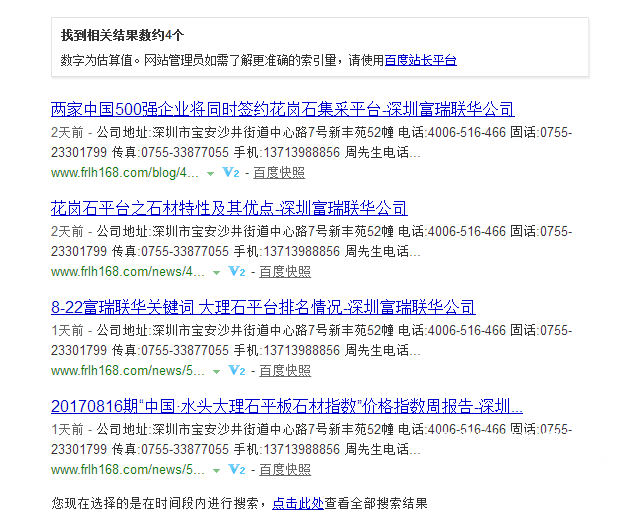
Task: Click heading 找到相关结果数约4个
Action: [122, 35]
